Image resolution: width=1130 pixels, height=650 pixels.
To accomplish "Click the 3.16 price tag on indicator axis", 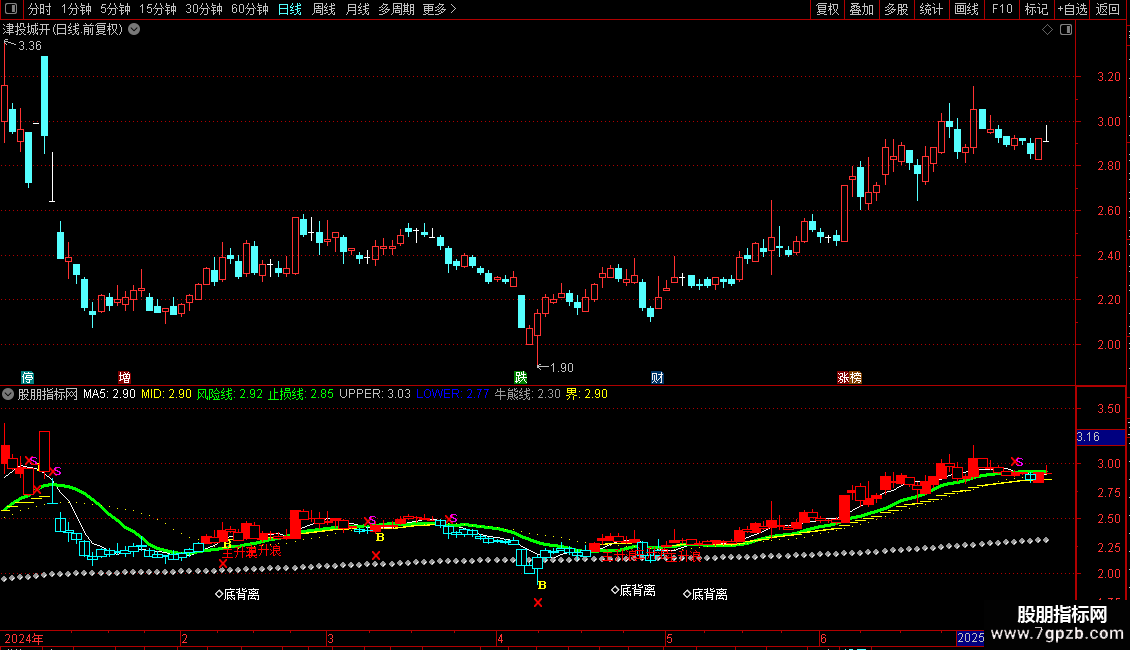I will pyautogui.click(x=1100, y=437).
